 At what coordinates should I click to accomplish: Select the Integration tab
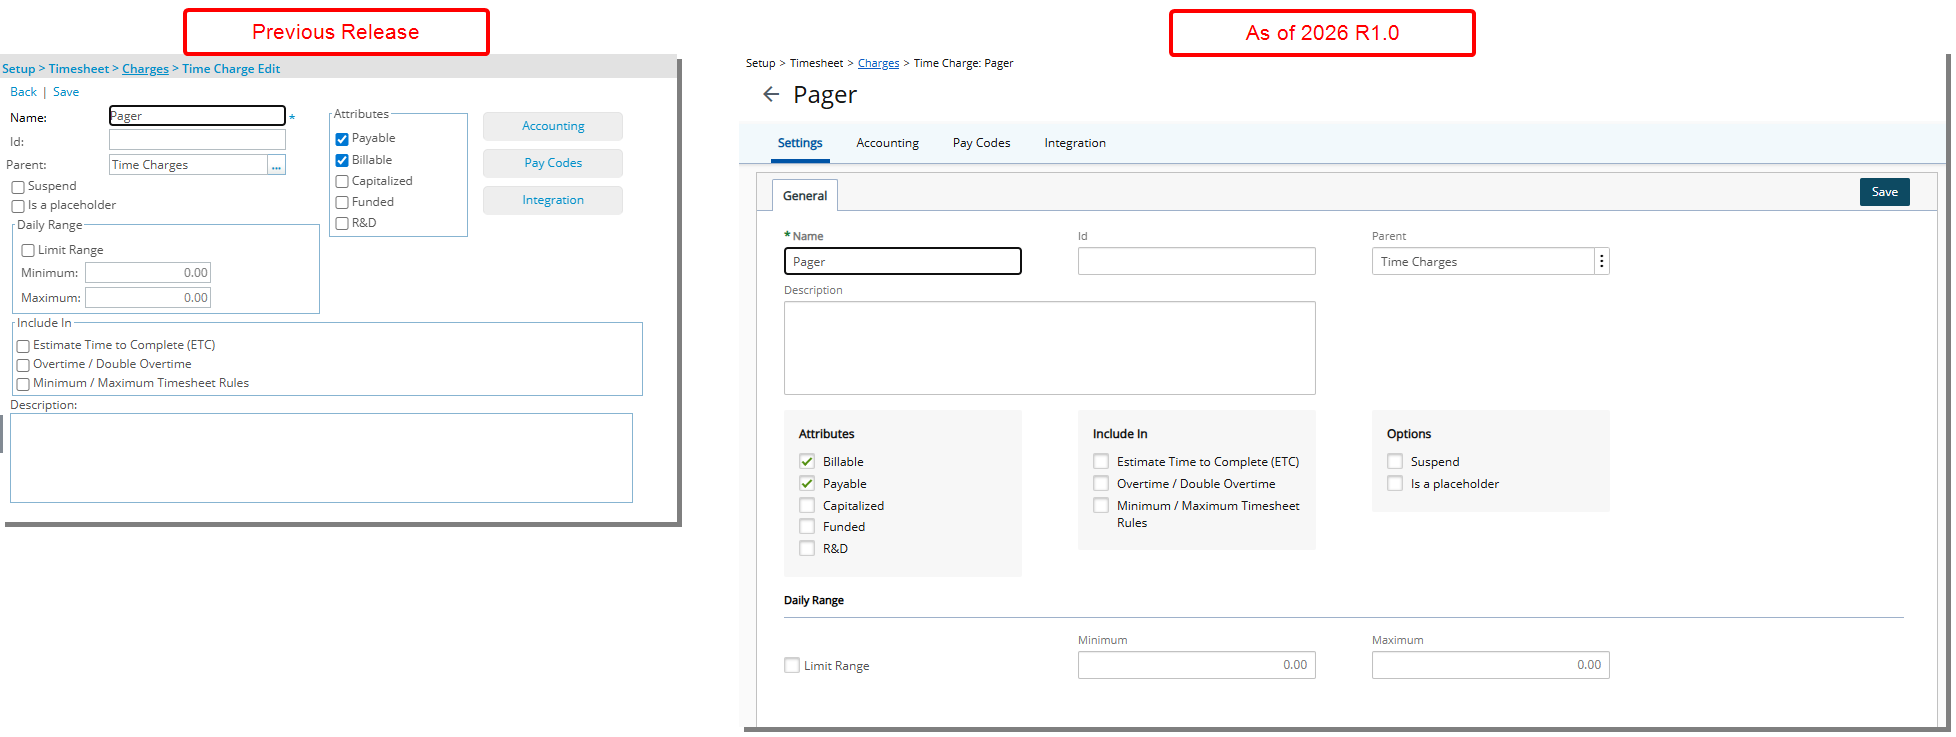click(1075, 143)
